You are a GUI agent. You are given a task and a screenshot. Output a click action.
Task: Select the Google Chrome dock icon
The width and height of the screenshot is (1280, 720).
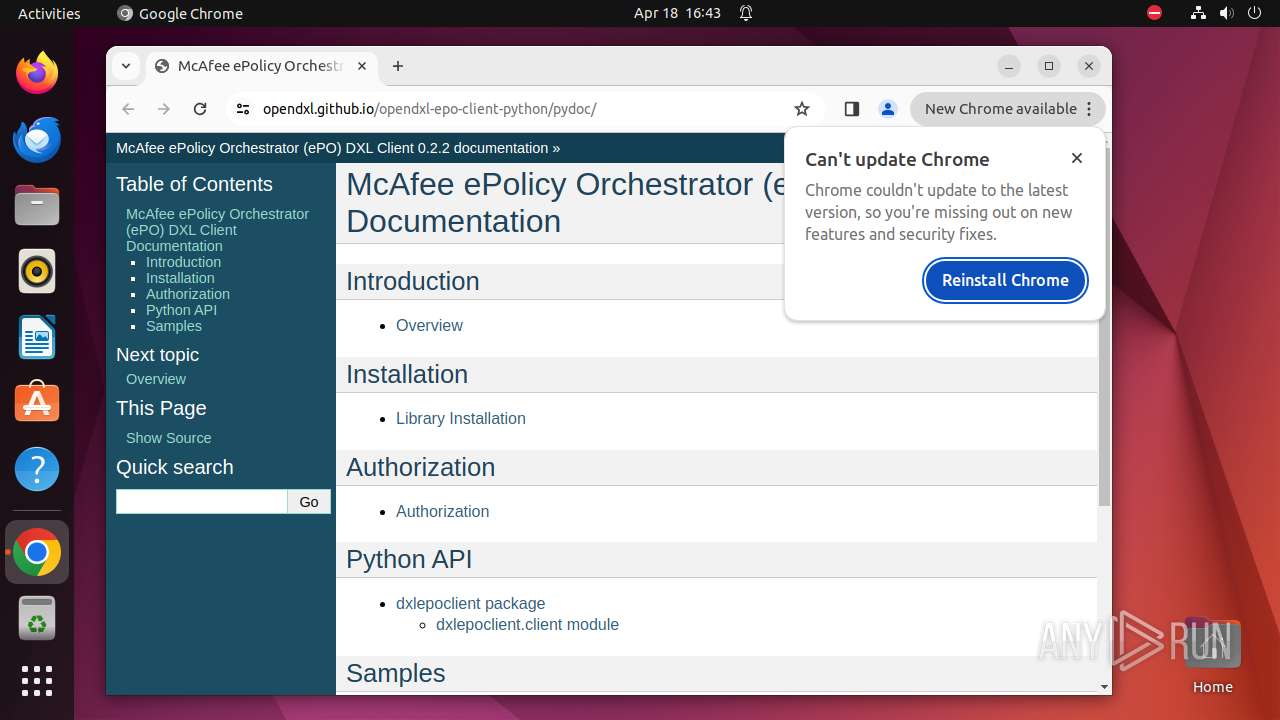click(37, 552)
